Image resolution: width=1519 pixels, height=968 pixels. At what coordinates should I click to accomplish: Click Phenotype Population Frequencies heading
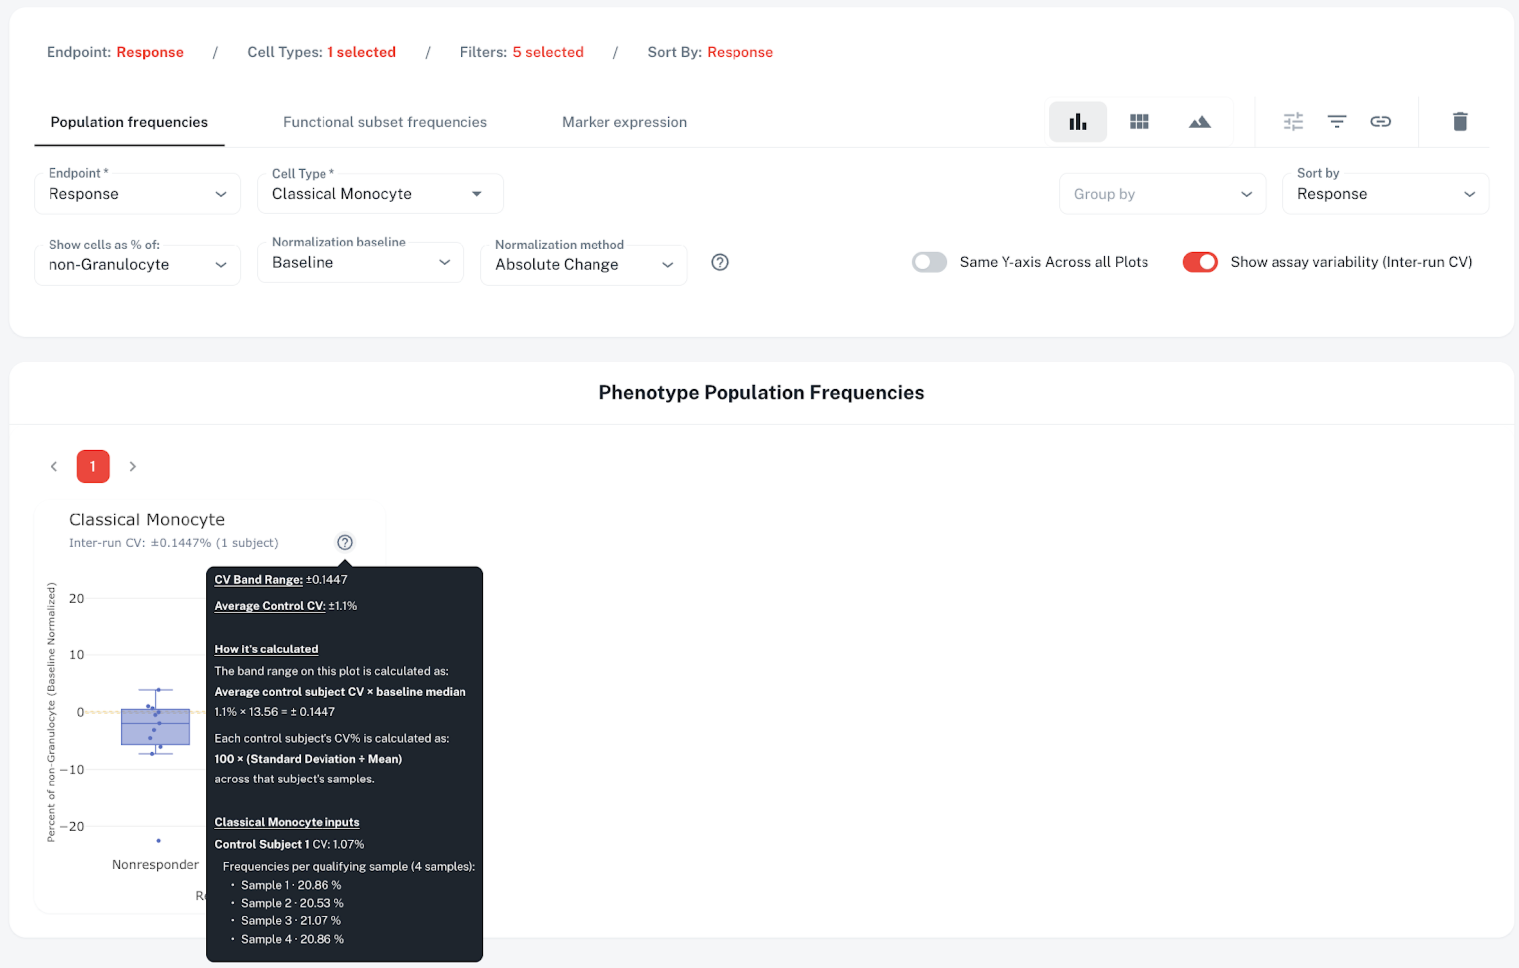pyautogui.click(x=761, y=393)
